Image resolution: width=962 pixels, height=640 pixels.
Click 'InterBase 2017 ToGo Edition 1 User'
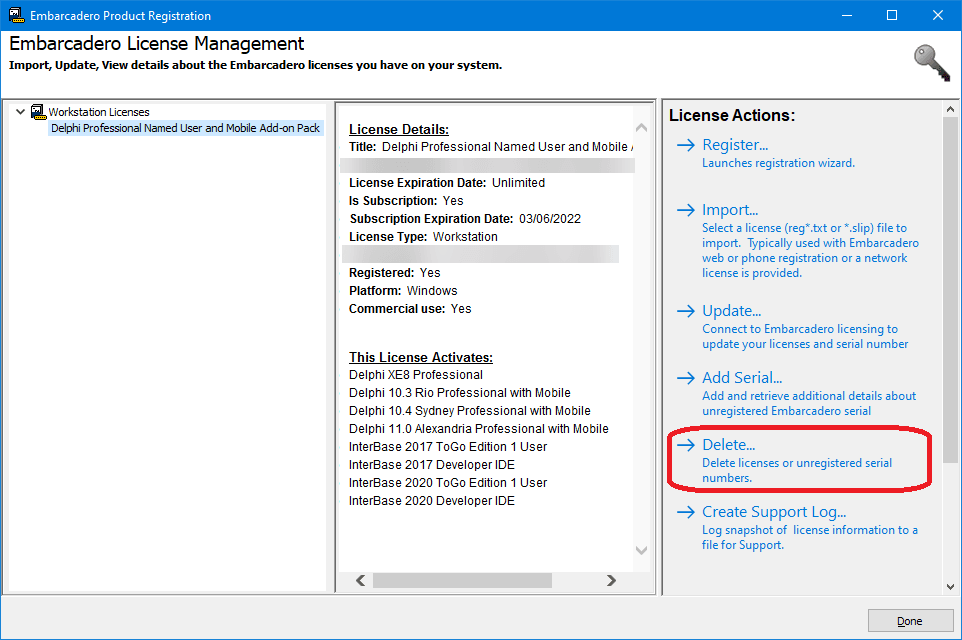[x=448, y=447]
